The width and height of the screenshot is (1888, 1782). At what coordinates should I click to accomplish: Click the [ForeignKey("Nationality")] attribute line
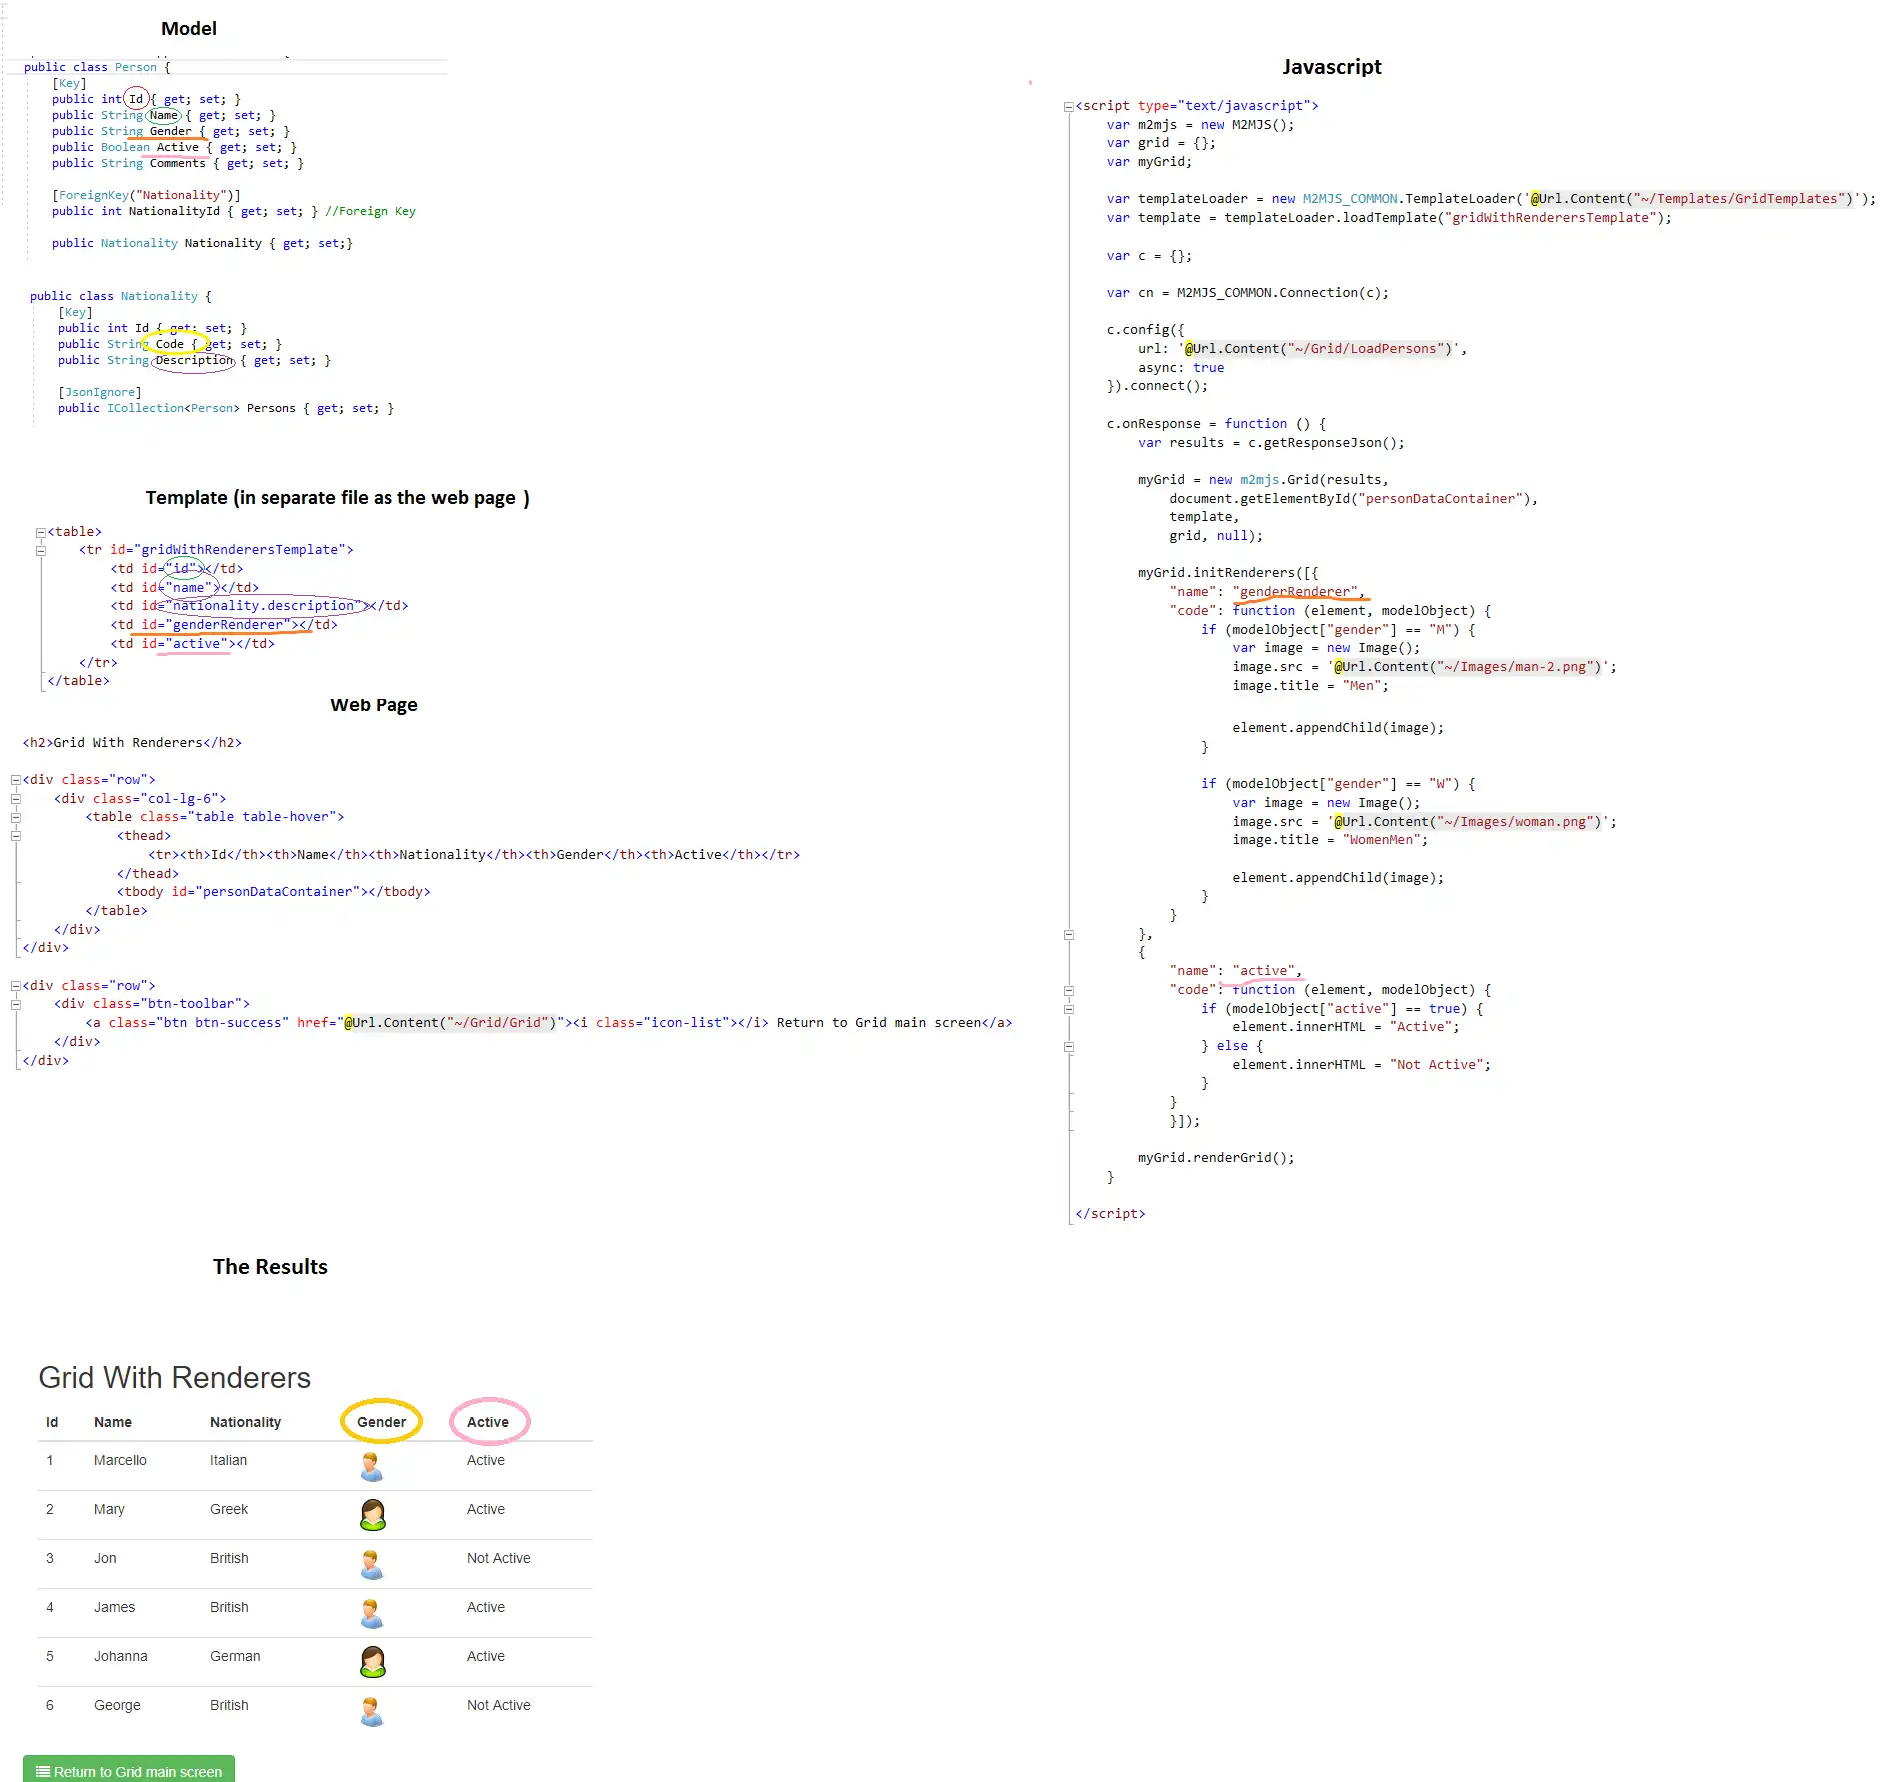click(146, 195)
